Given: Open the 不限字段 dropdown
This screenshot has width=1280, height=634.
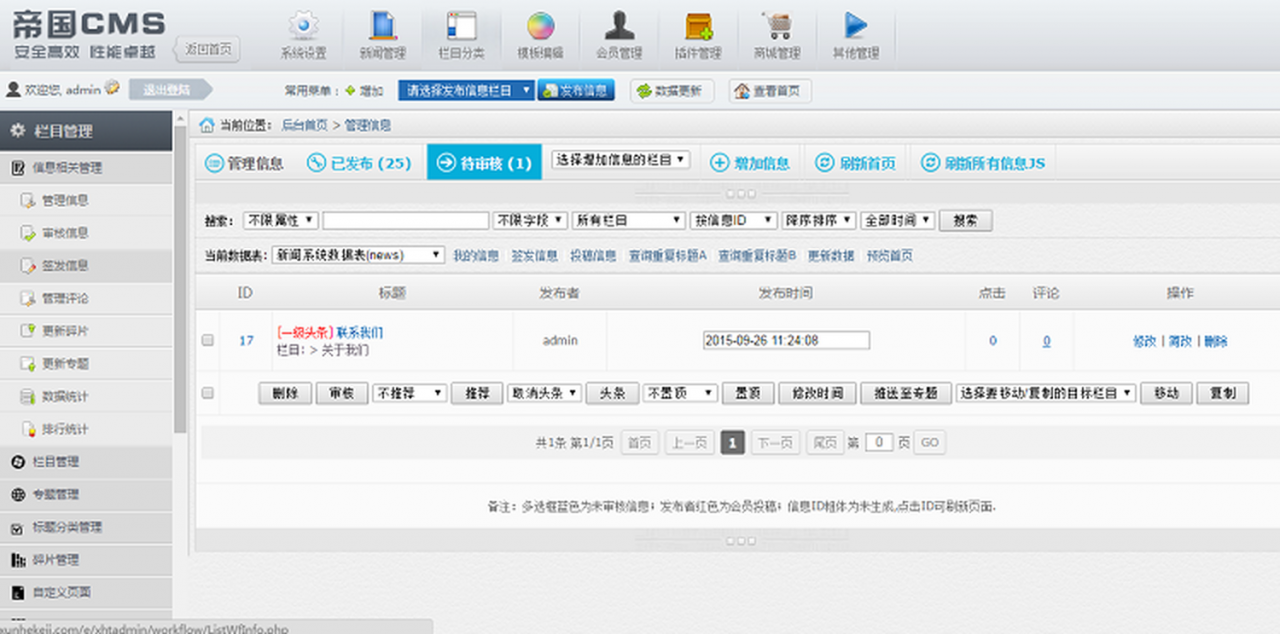Looking at the screenshot, I should (530, 220).
